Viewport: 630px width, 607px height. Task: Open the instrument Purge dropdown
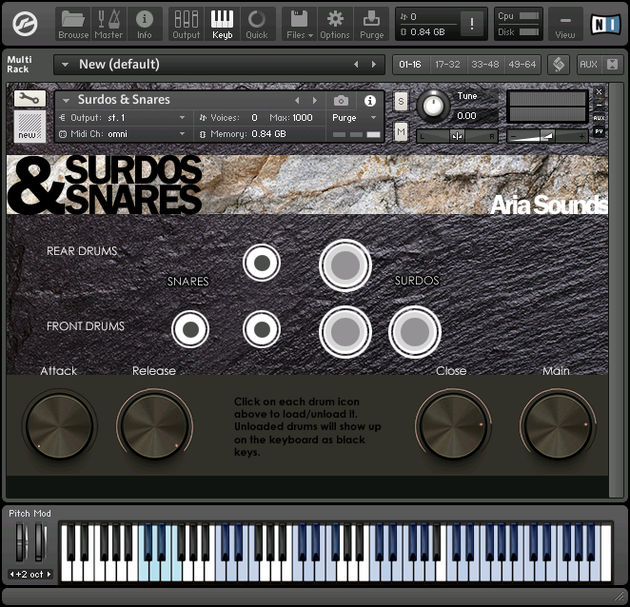click(354, 118)
